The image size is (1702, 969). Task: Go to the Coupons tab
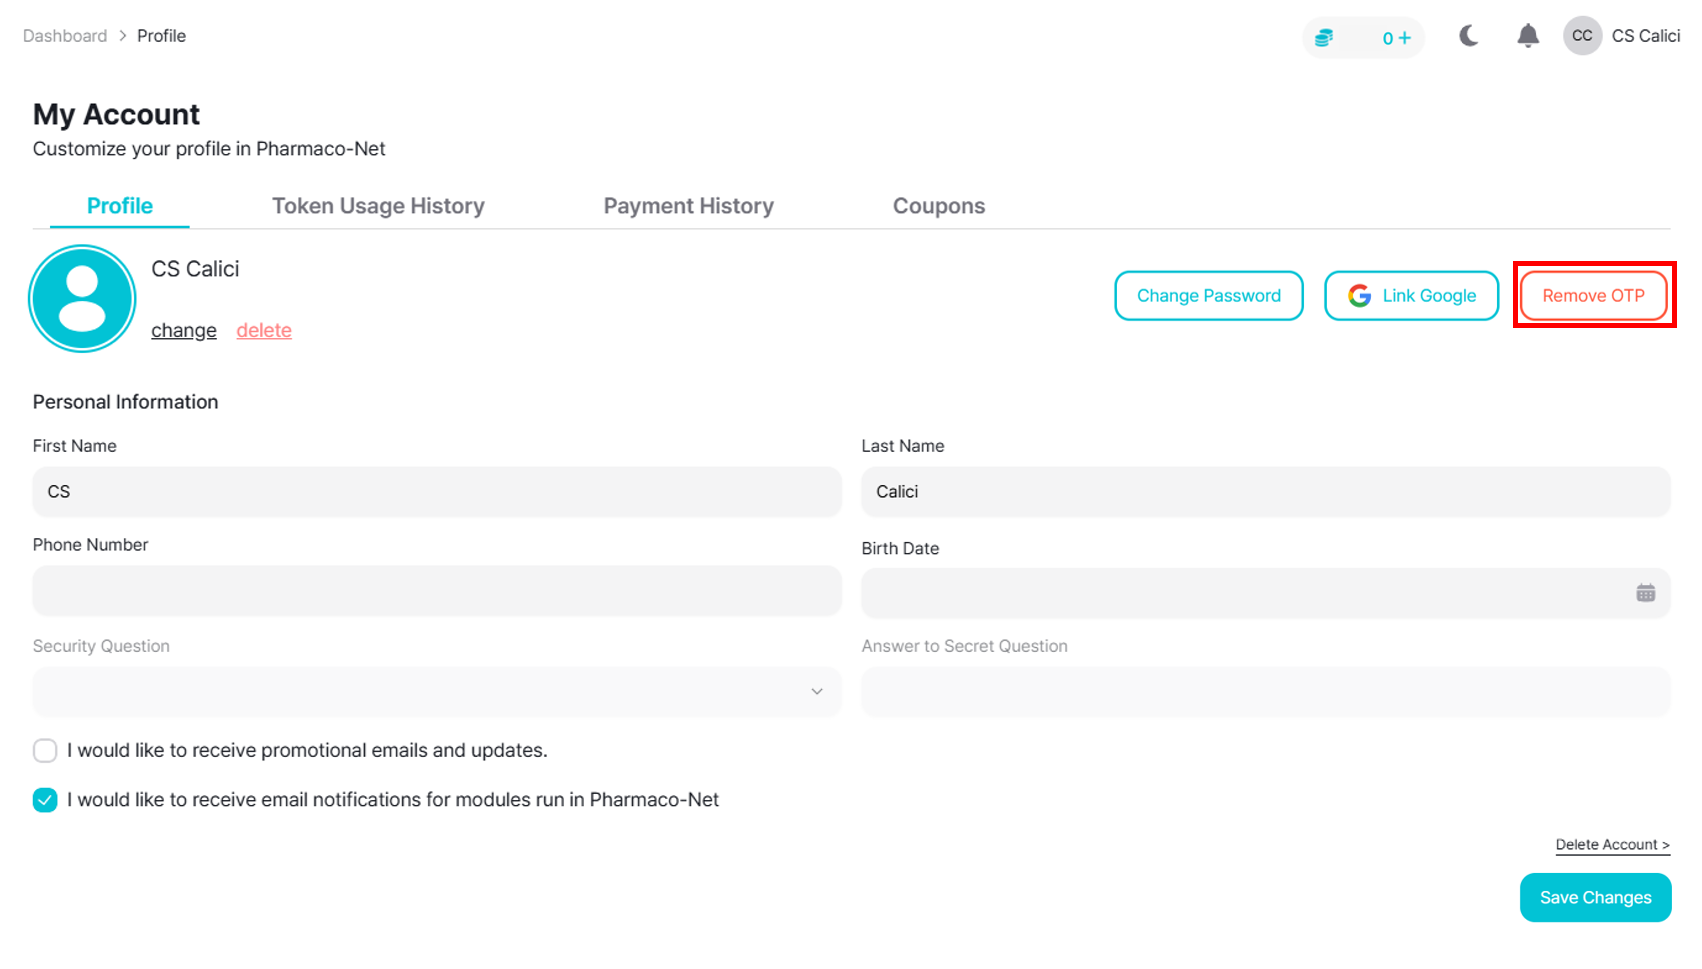coord(938,206)
